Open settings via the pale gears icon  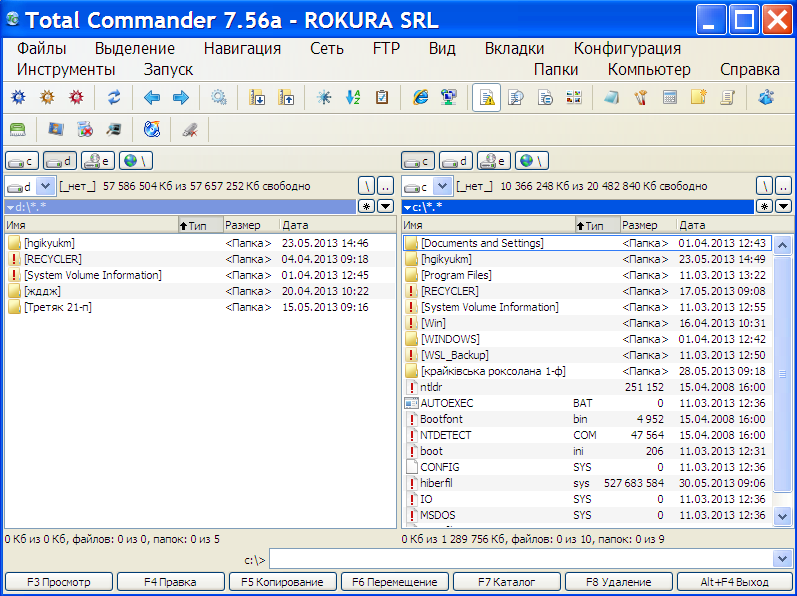219,97
